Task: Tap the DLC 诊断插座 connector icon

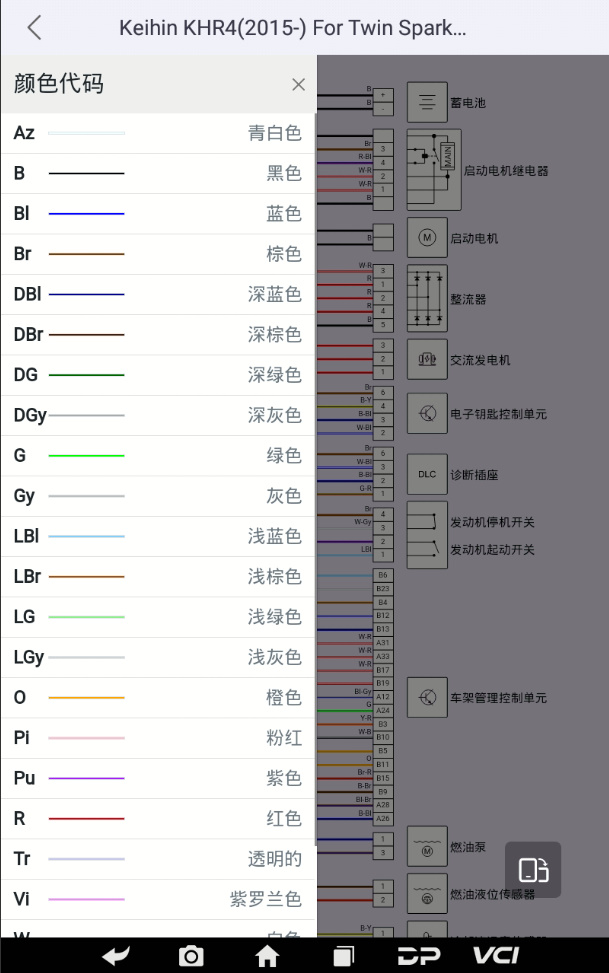Action: click(427, 474)
